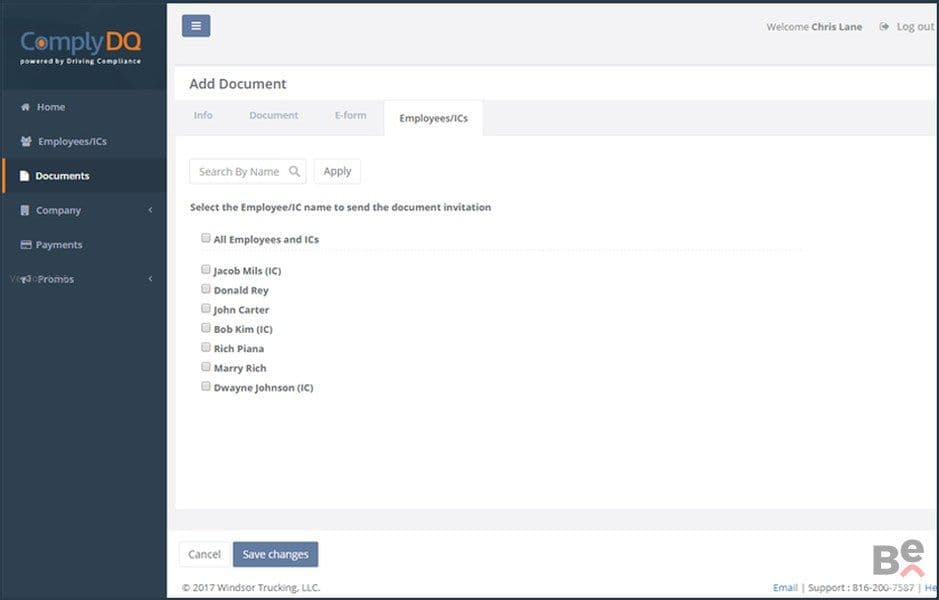939x600 pixels.
Task: Click the Payments card icon
Action: 26,244
